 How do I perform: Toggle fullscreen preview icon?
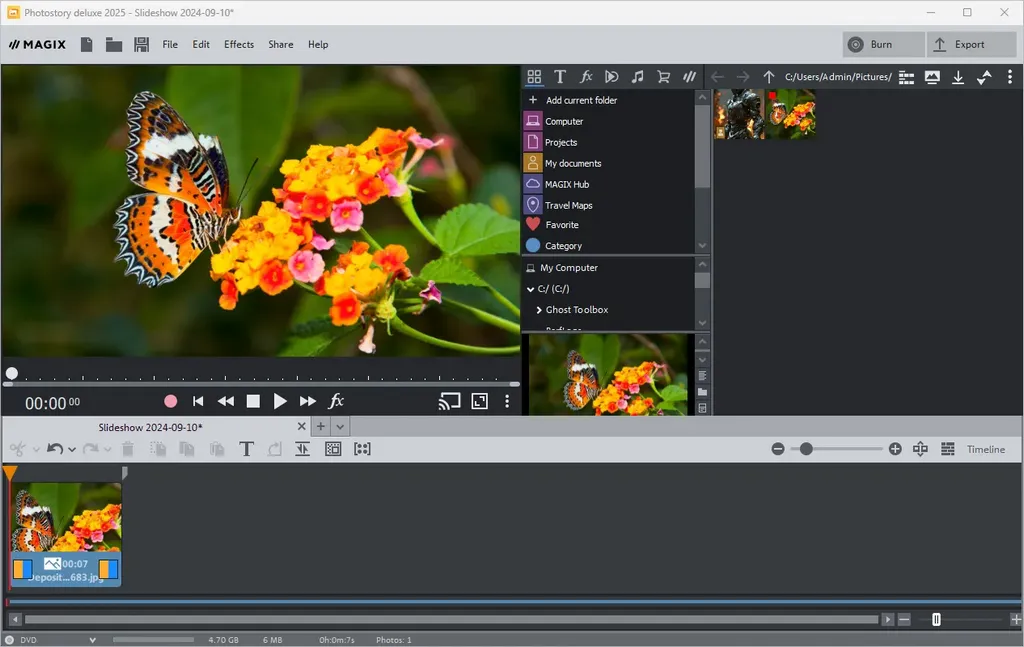[x=479, y=401]
